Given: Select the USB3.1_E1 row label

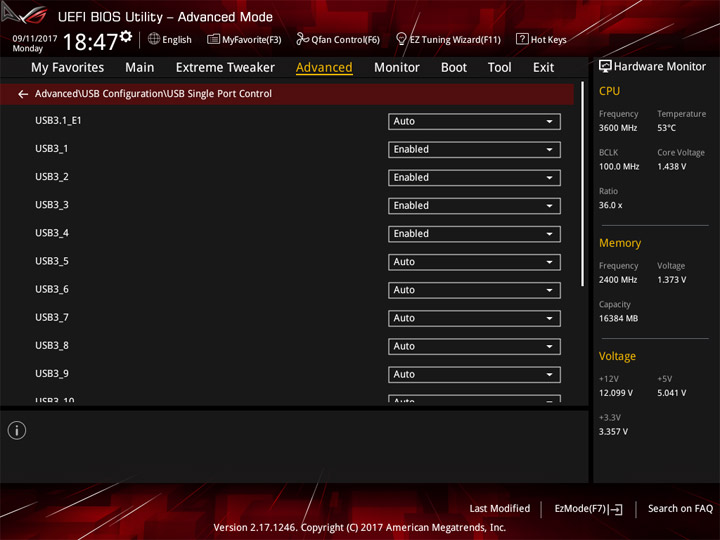Looking at the screenshot, I should pos(58,121).
